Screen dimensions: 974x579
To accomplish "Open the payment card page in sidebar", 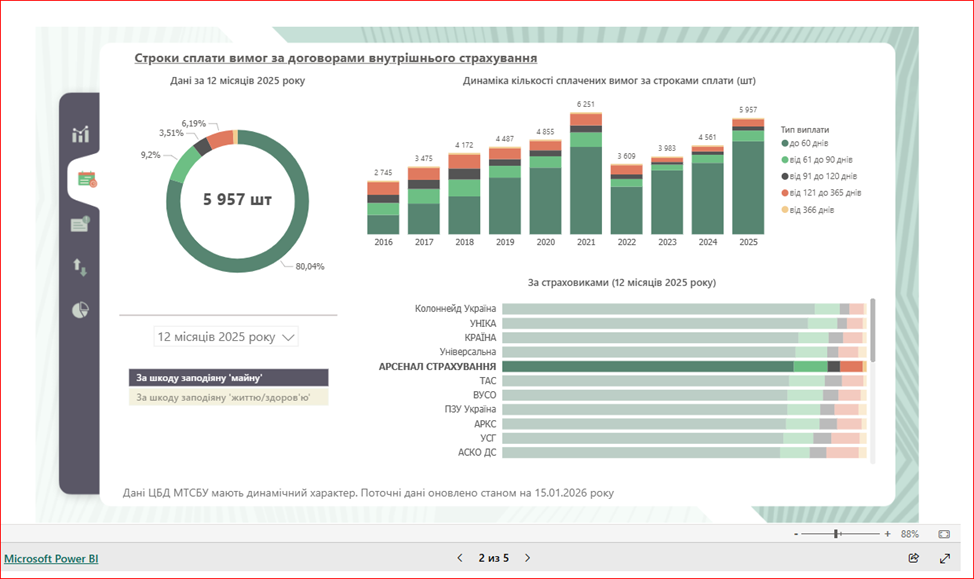I will point(80,225).
